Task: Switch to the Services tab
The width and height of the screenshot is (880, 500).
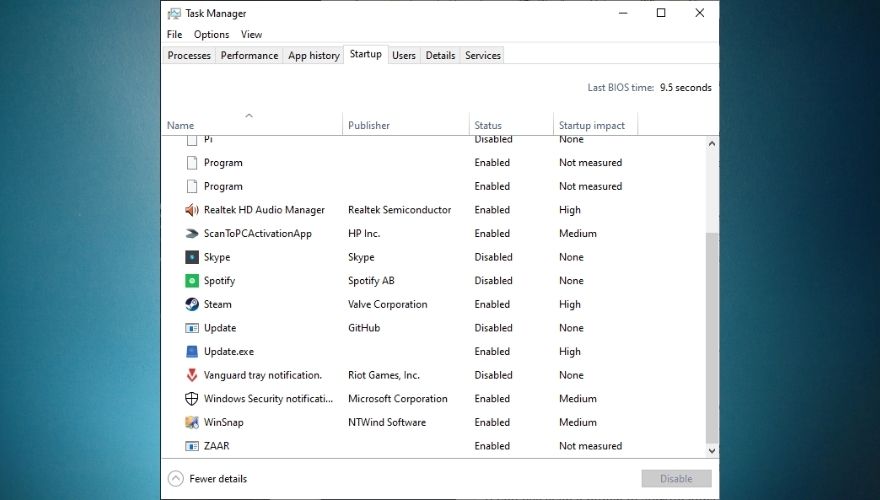Action: point(483,56)
